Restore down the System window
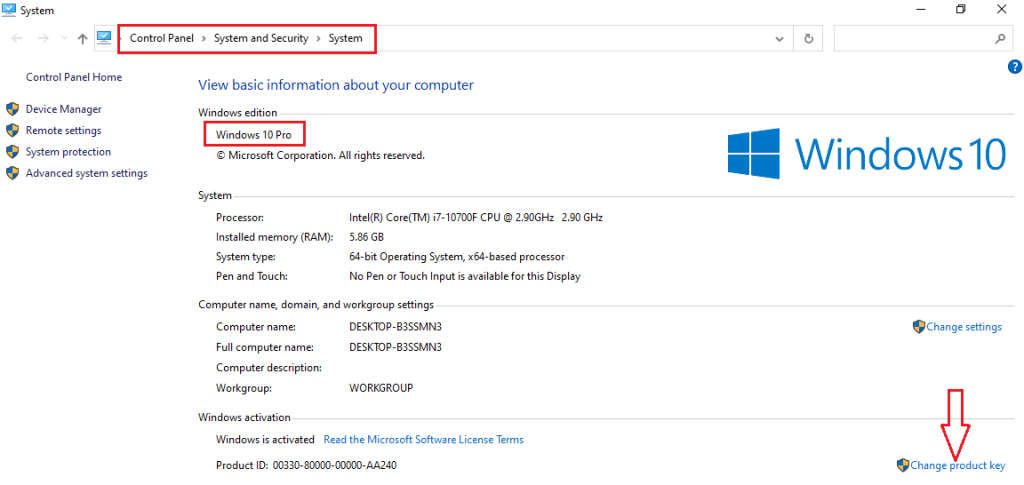 point(960,10)
